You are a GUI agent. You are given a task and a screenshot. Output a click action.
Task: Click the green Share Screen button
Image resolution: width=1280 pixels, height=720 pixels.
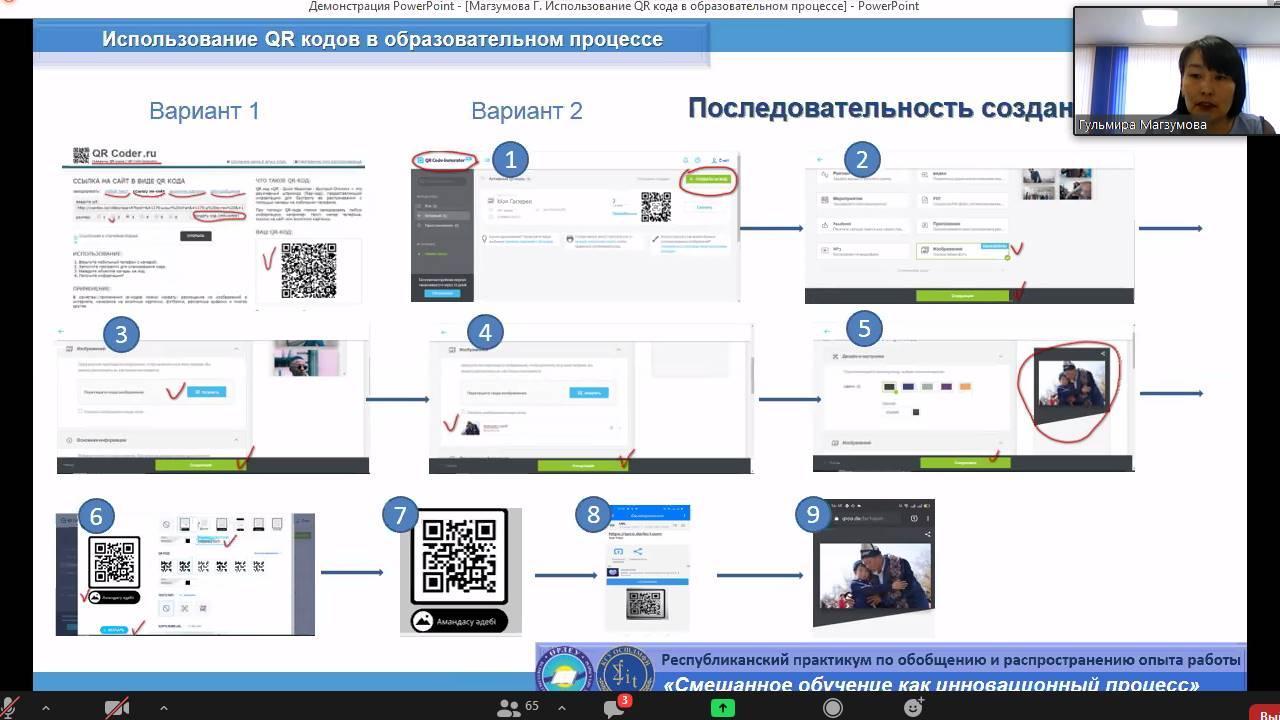pyautogui.click(x=722, y=708)
